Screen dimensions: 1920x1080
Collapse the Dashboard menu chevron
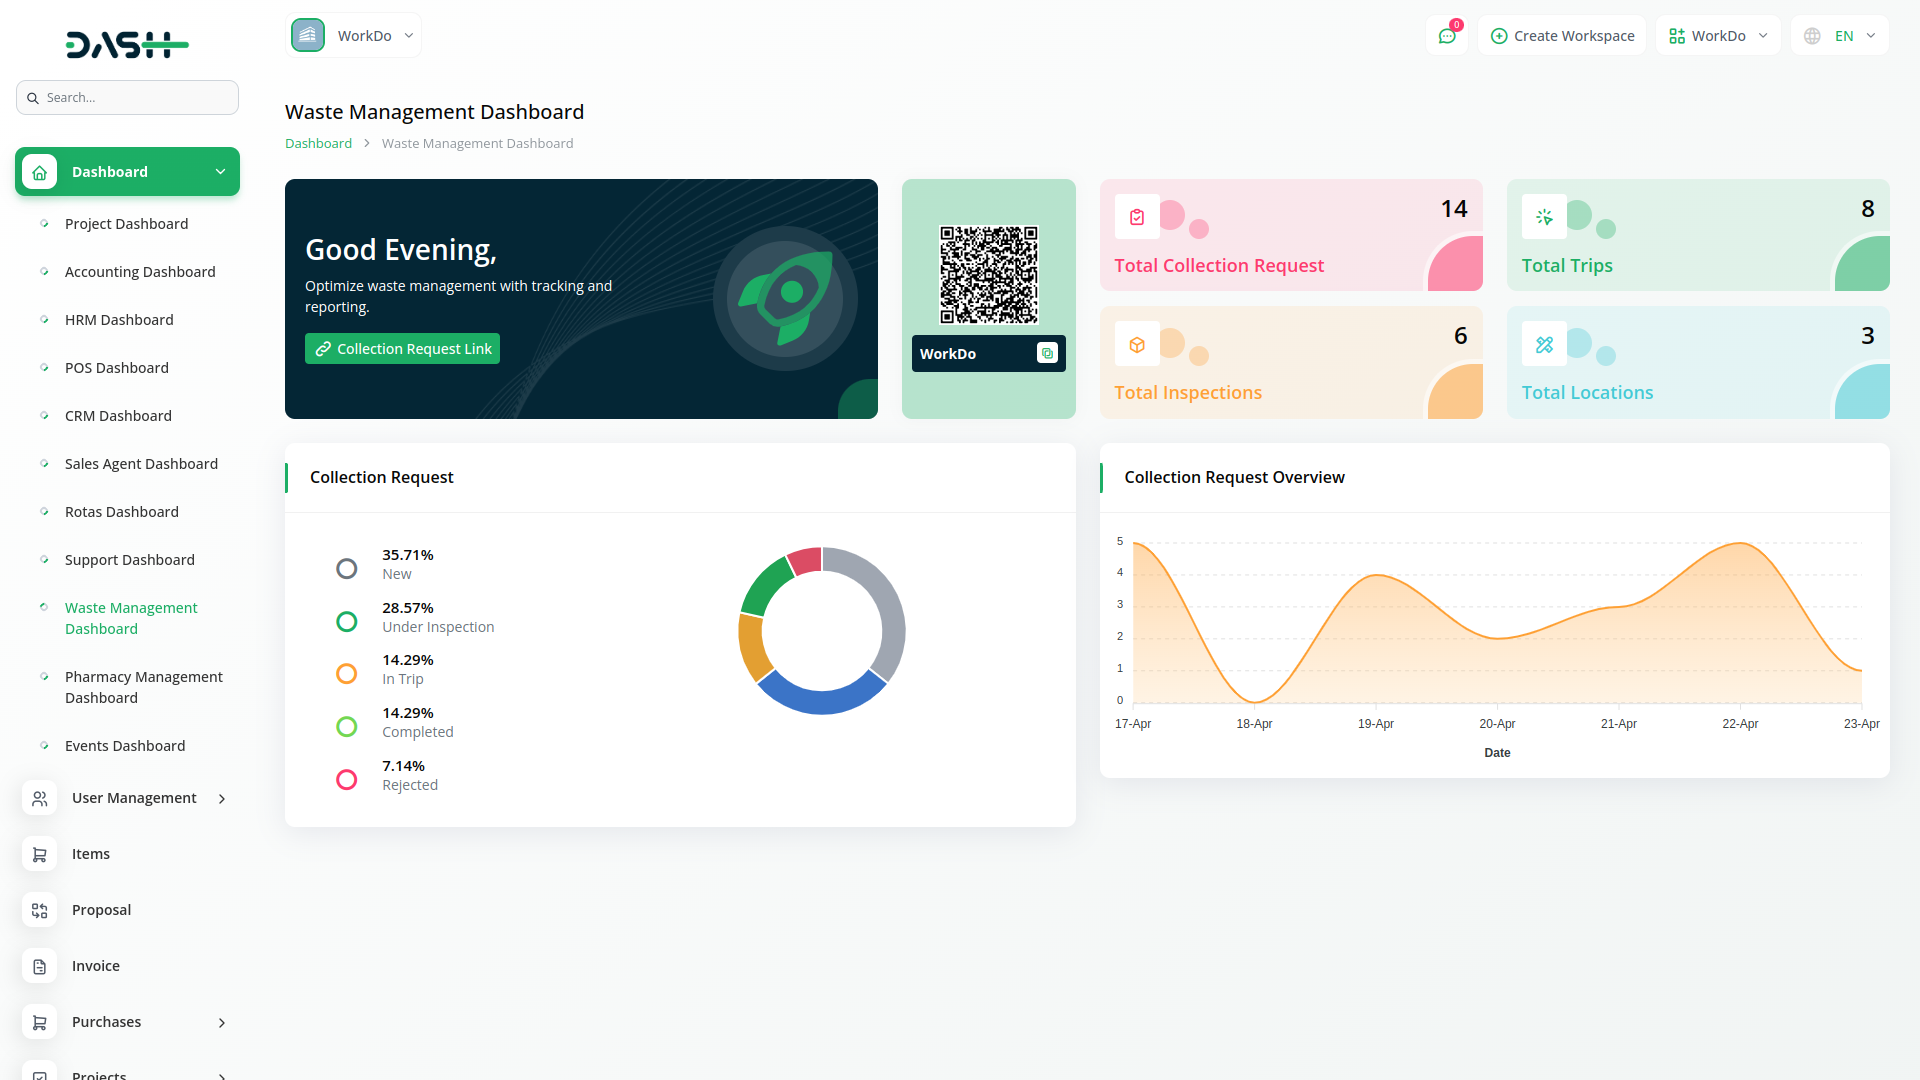(220, 172)
